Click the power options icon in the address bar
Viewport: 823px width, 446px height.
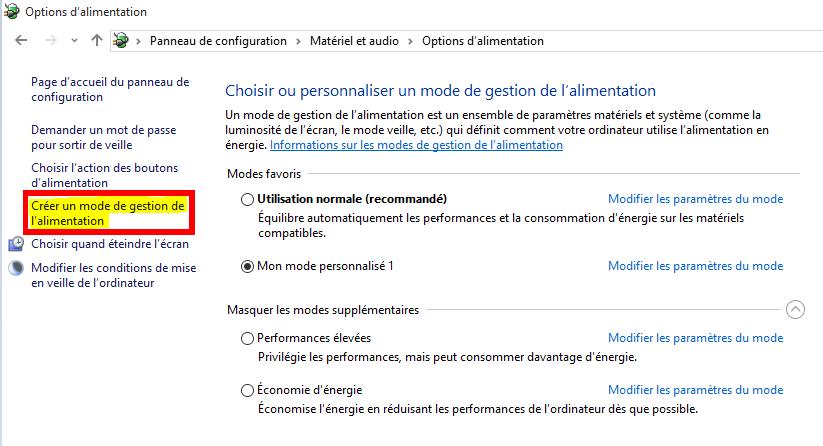click(x=121, y=40)
